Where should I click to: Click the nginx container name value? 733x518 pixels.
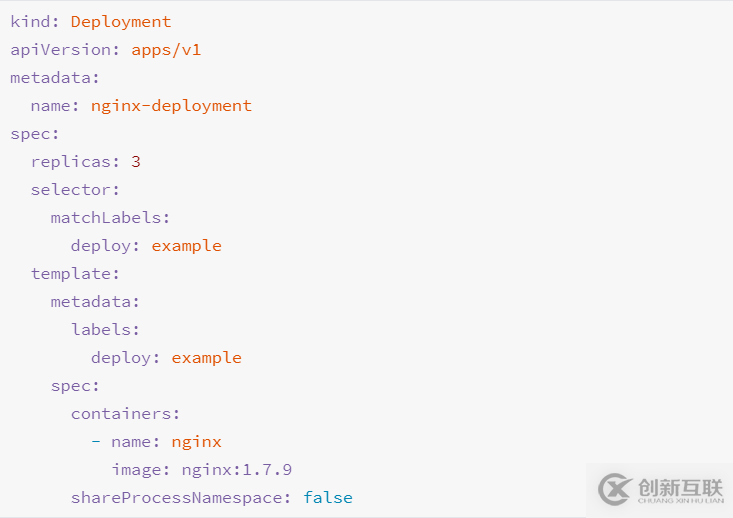coord(196,441)
